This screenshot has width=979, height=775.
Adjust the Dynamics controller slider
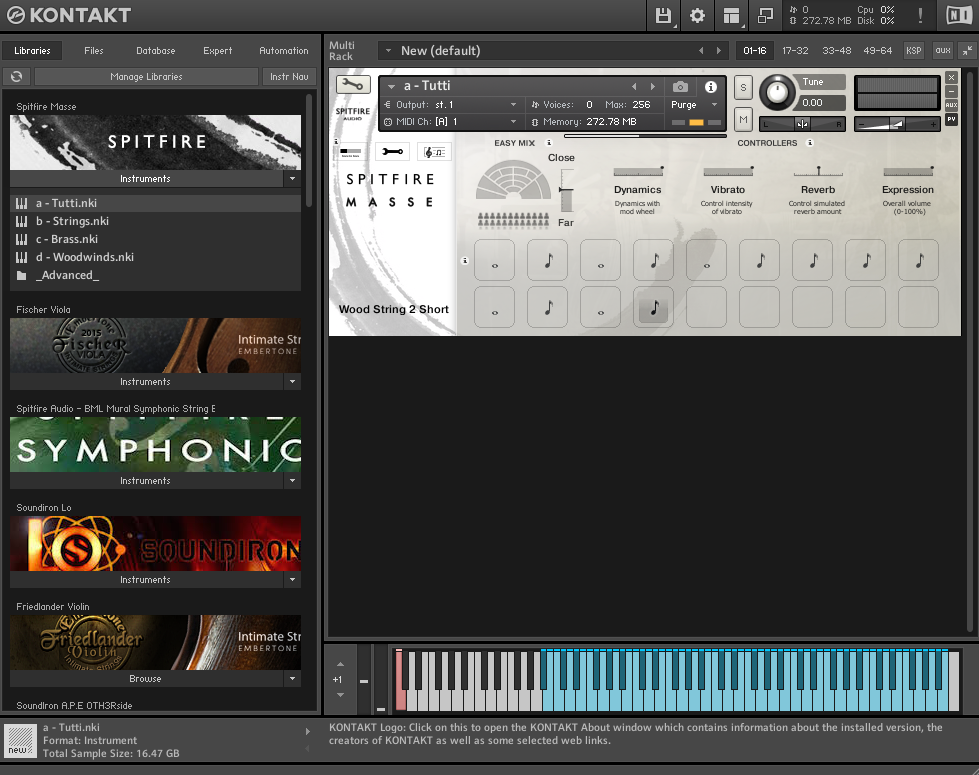tap(637, 171)
